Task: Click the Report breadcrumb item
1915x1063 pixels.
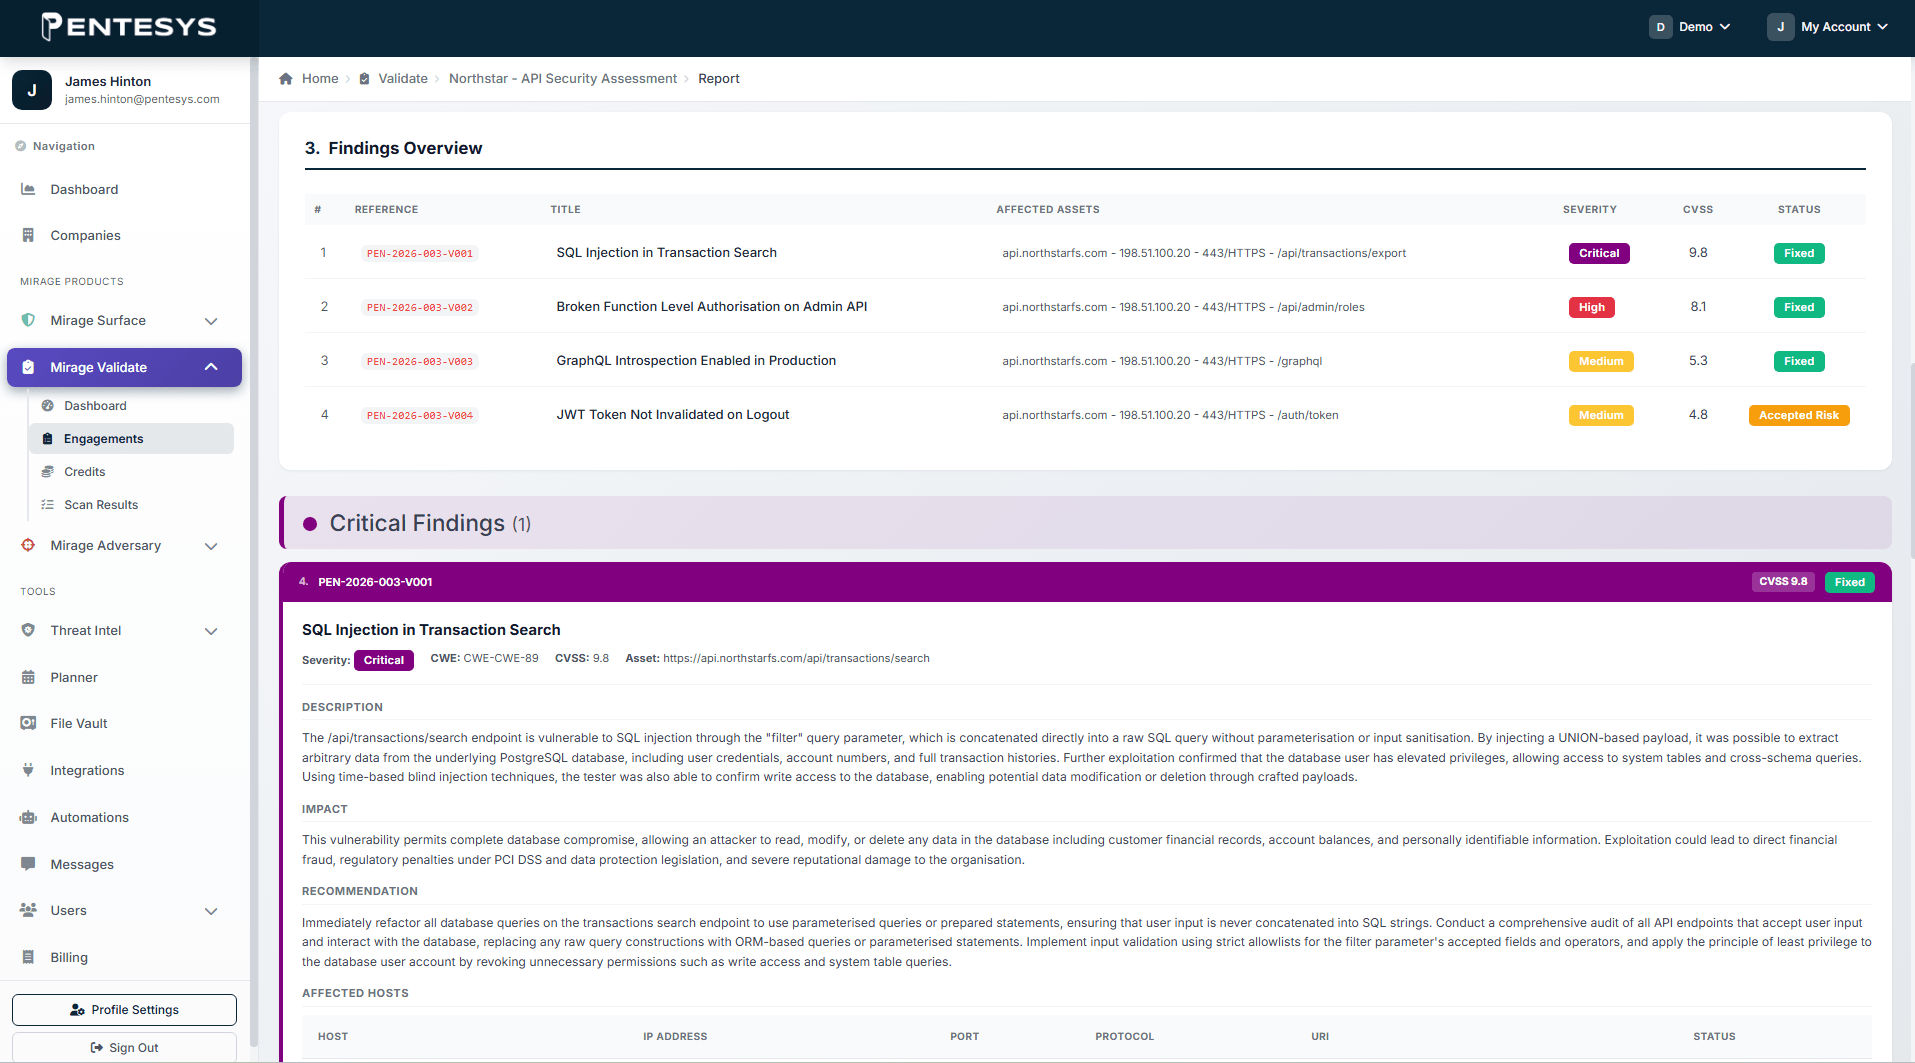Action: 719,78
